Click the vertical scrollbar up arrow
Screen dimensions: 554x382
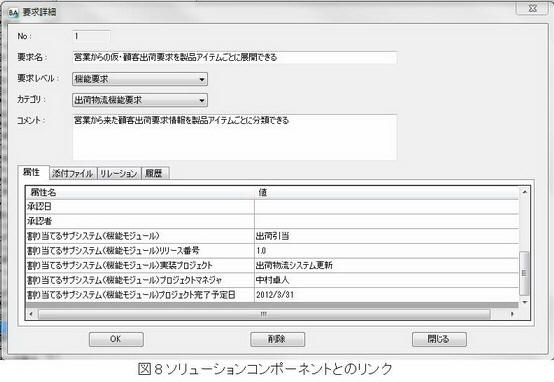pyautogui.click(x=524, y=192)
